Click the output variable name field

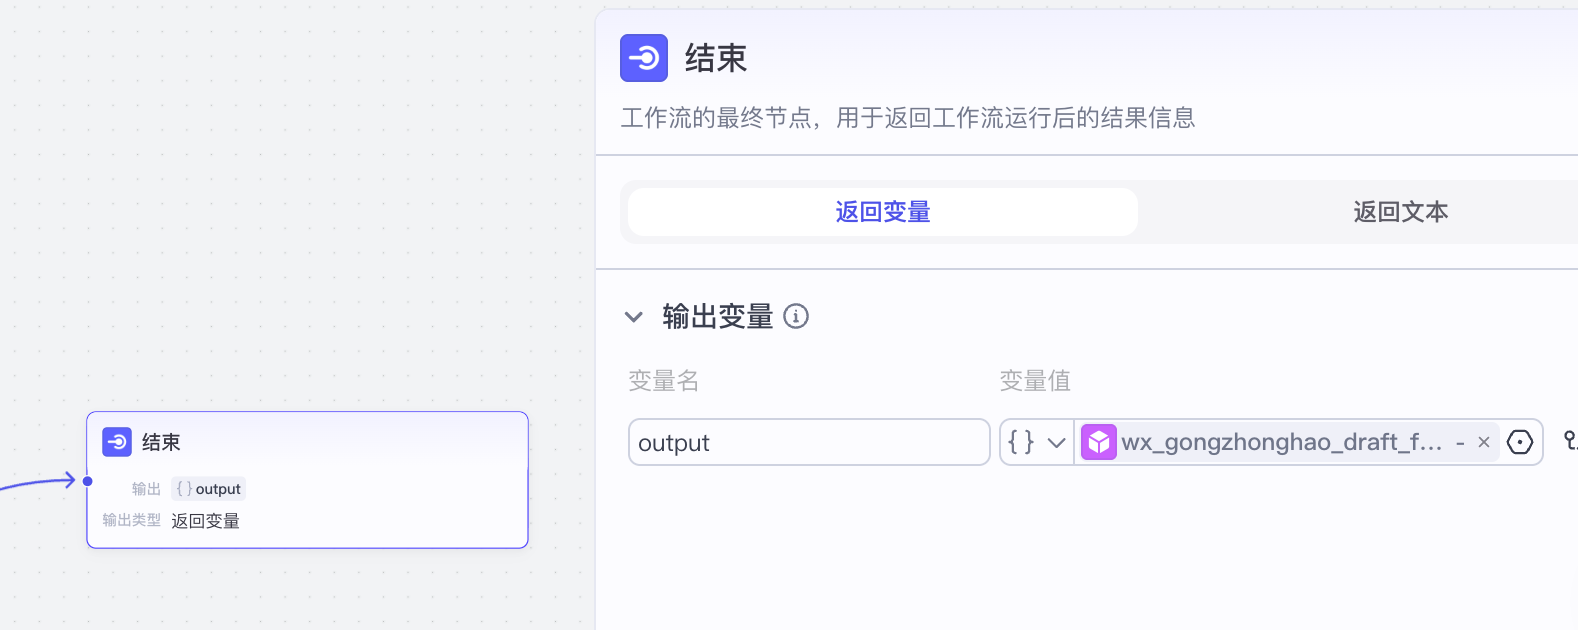pyautogui.click(x=808, y=442)
